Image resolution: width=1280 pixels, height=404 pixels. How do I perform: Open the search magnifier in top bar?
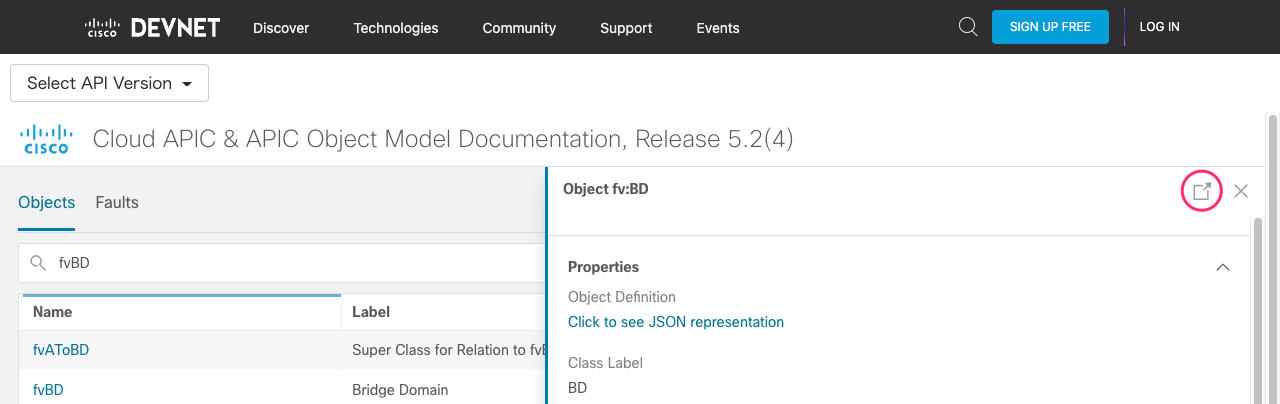(x=968, y=27)
